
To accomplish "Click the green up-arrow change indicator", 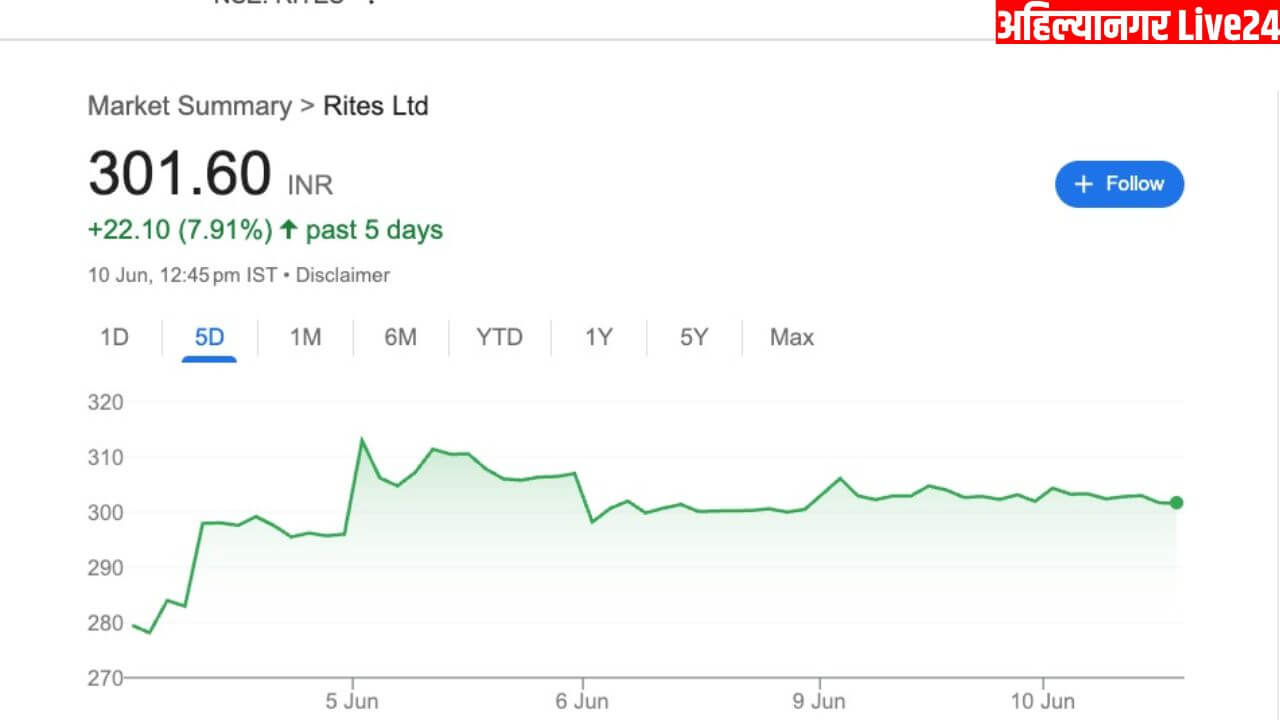I will 288,230.
